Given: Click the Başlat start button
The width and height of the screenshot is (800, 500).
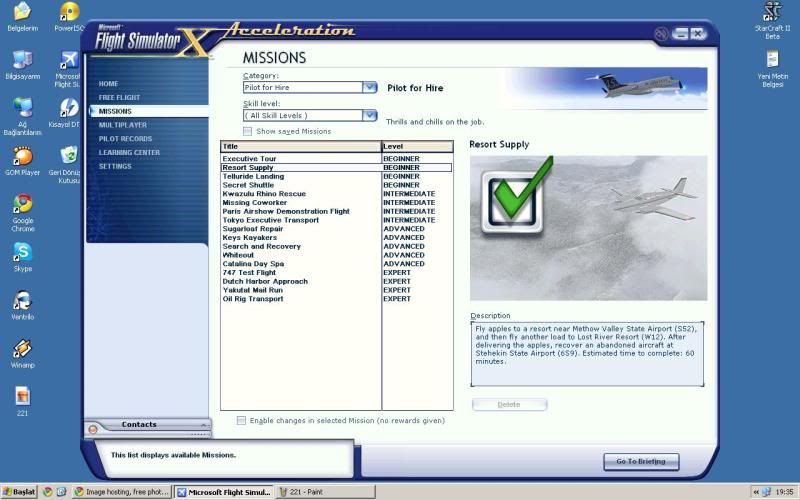Looking at the screenshot, I should click(19, 492).
